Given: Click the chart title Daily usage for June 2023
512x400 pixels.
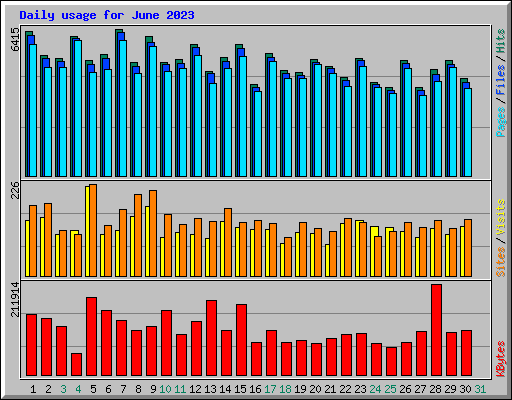Looking at the screenshot, I should [107, 15].
